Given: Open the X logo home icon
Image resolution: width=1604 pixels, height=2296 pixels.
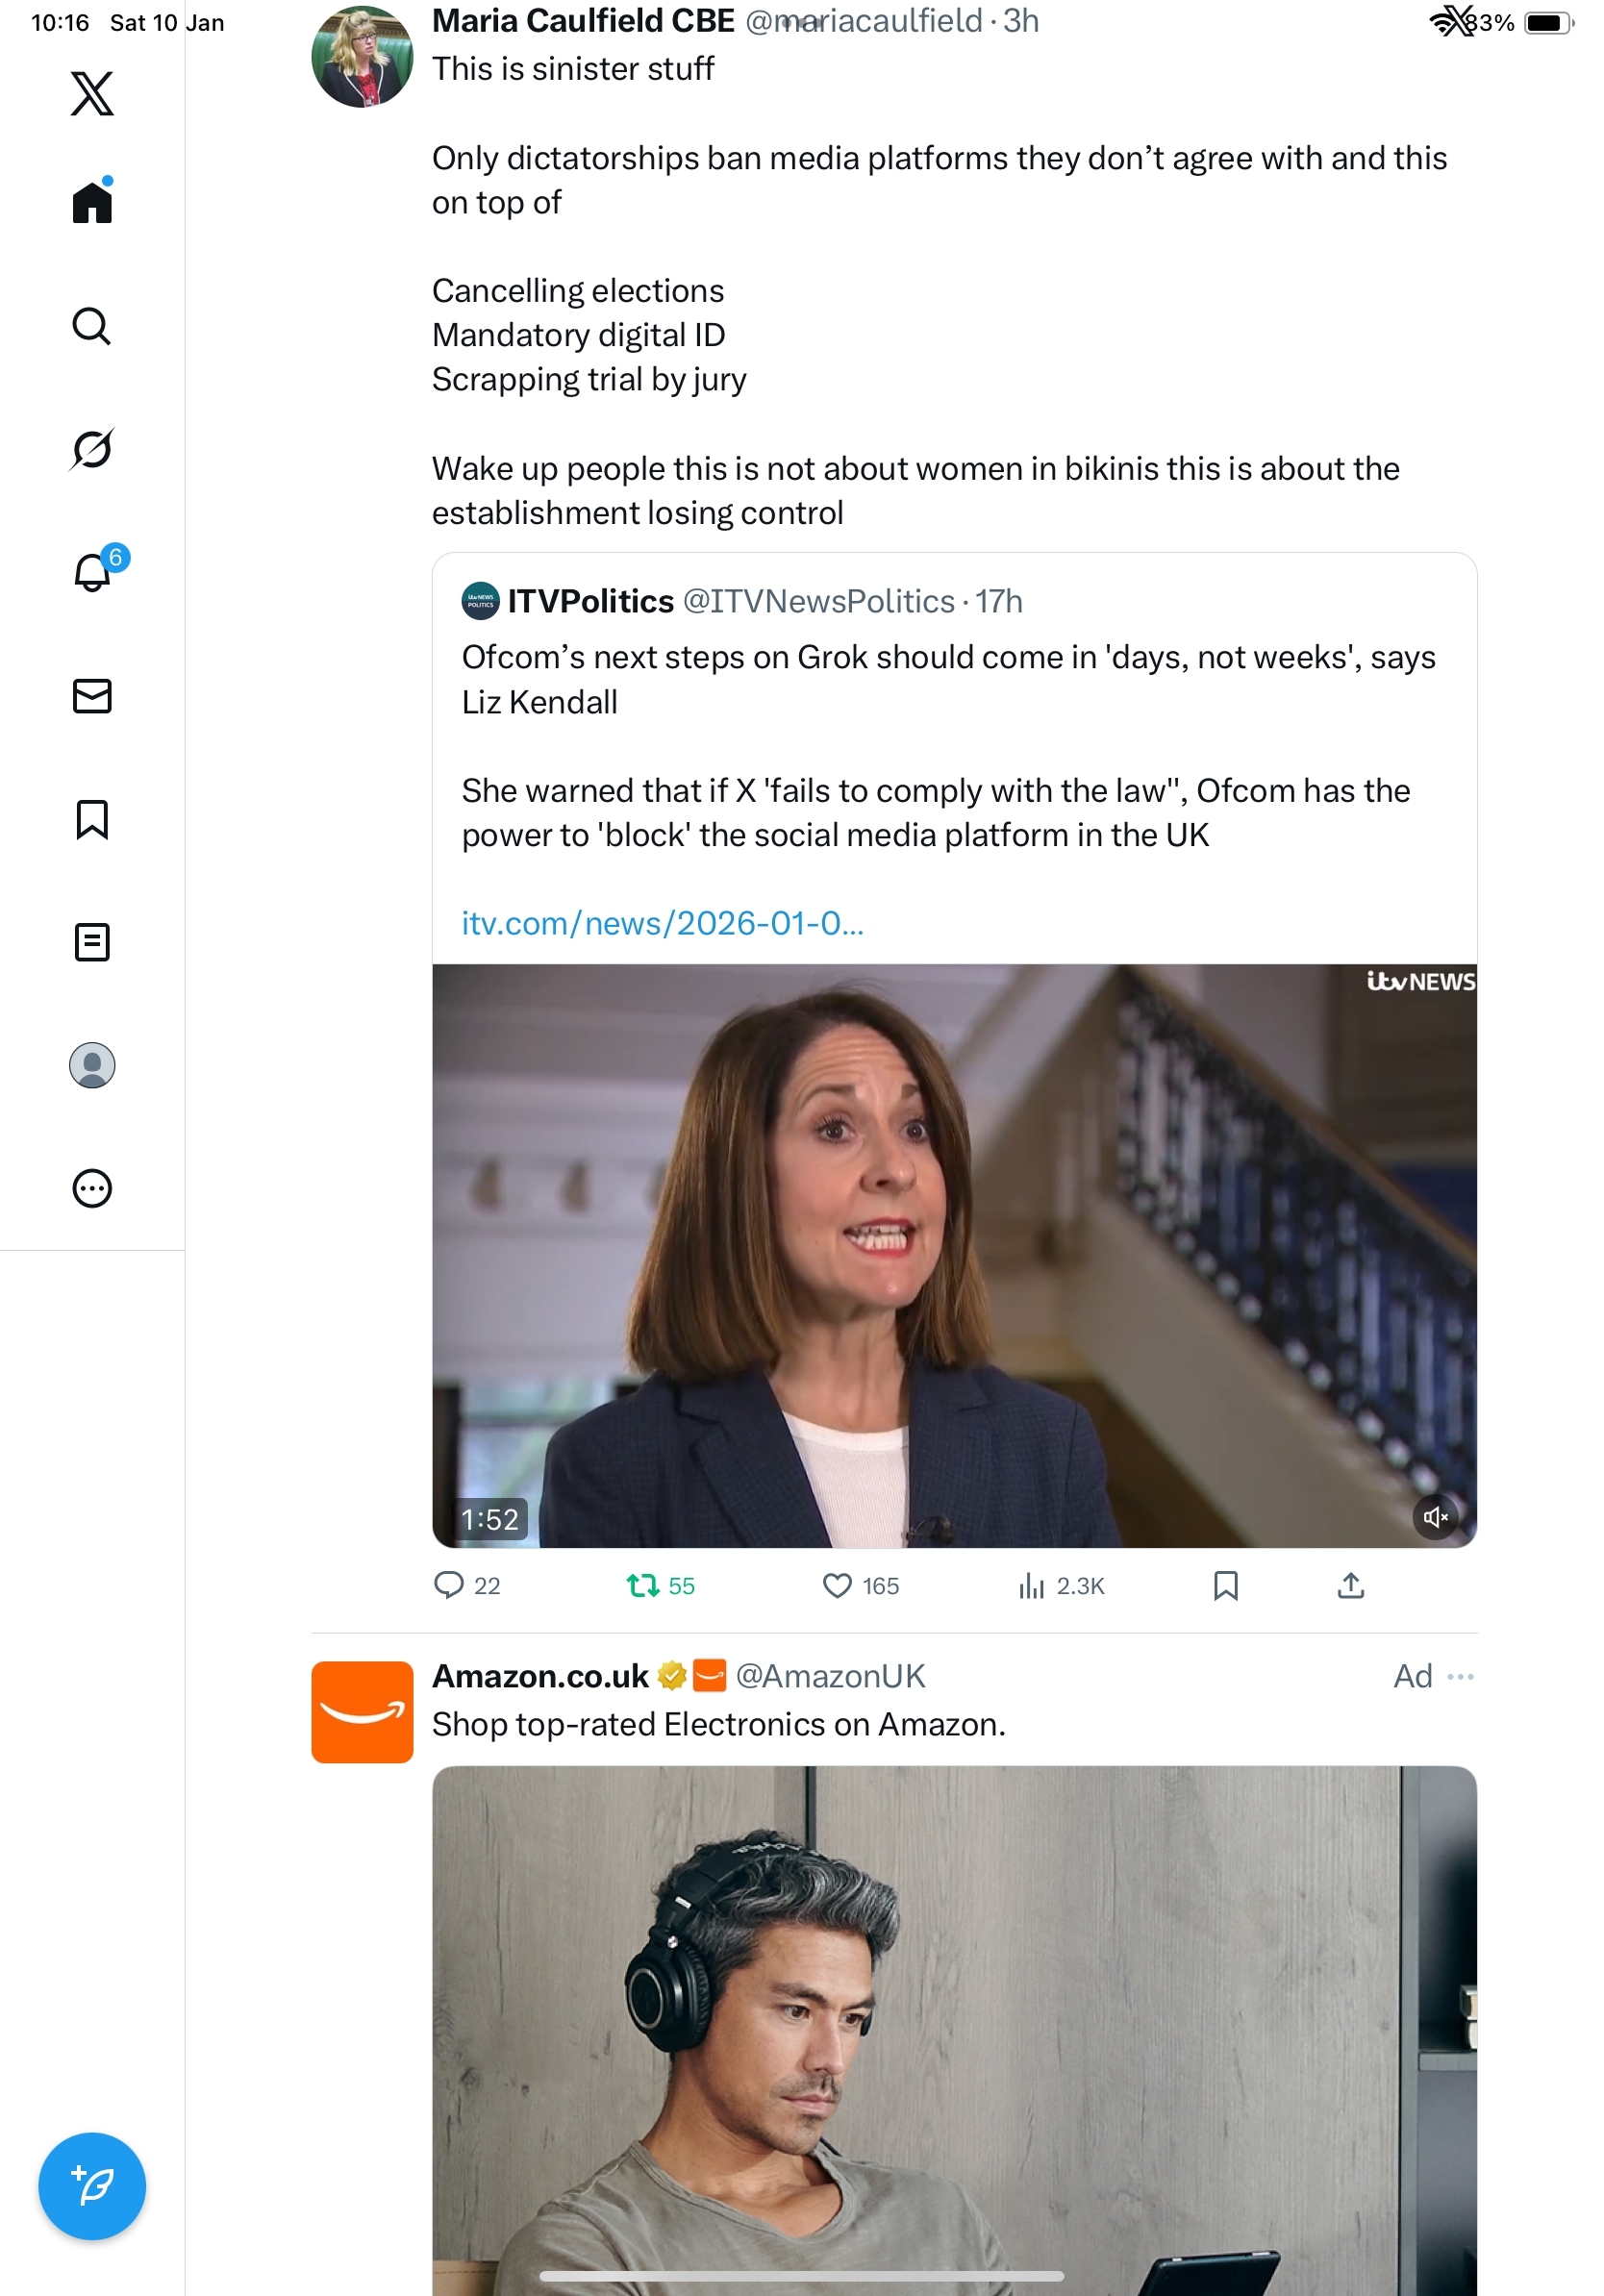Looking at the screenshot, I should pos(92,94).
